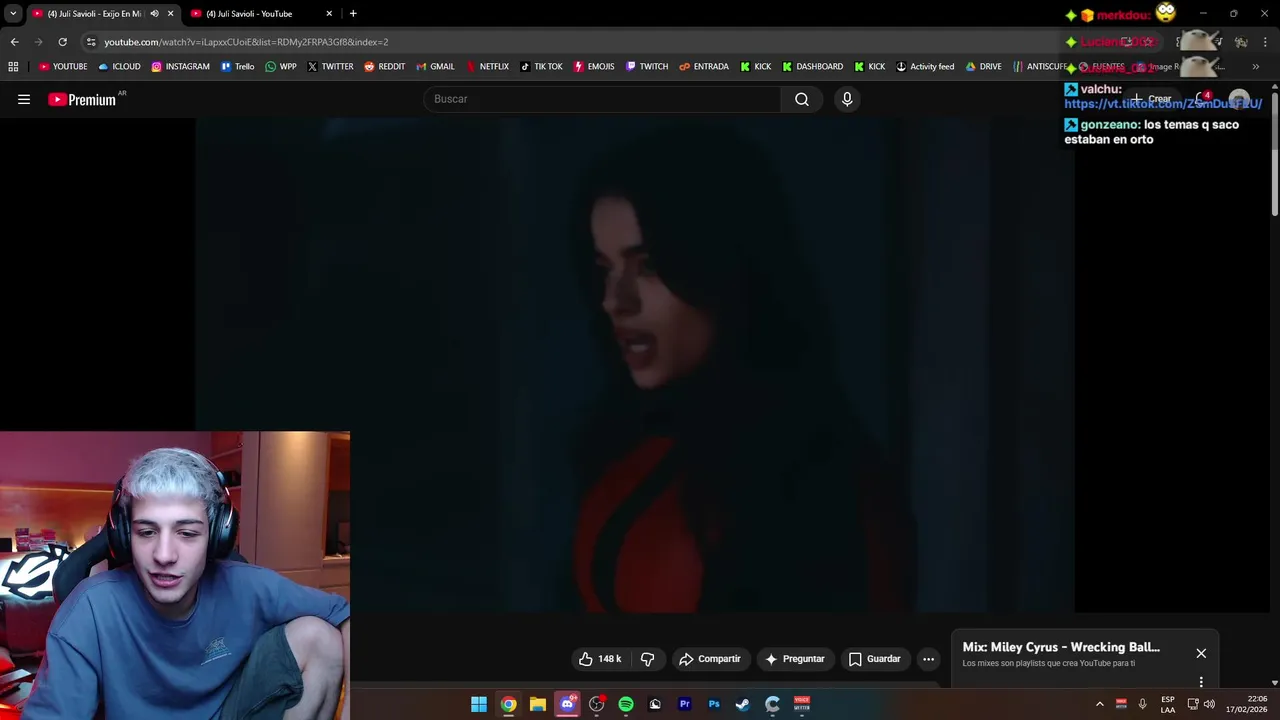Viewport: 1280px width, 720px height.
Task: Open Discord from the taskbar
Action: [567, 704]
